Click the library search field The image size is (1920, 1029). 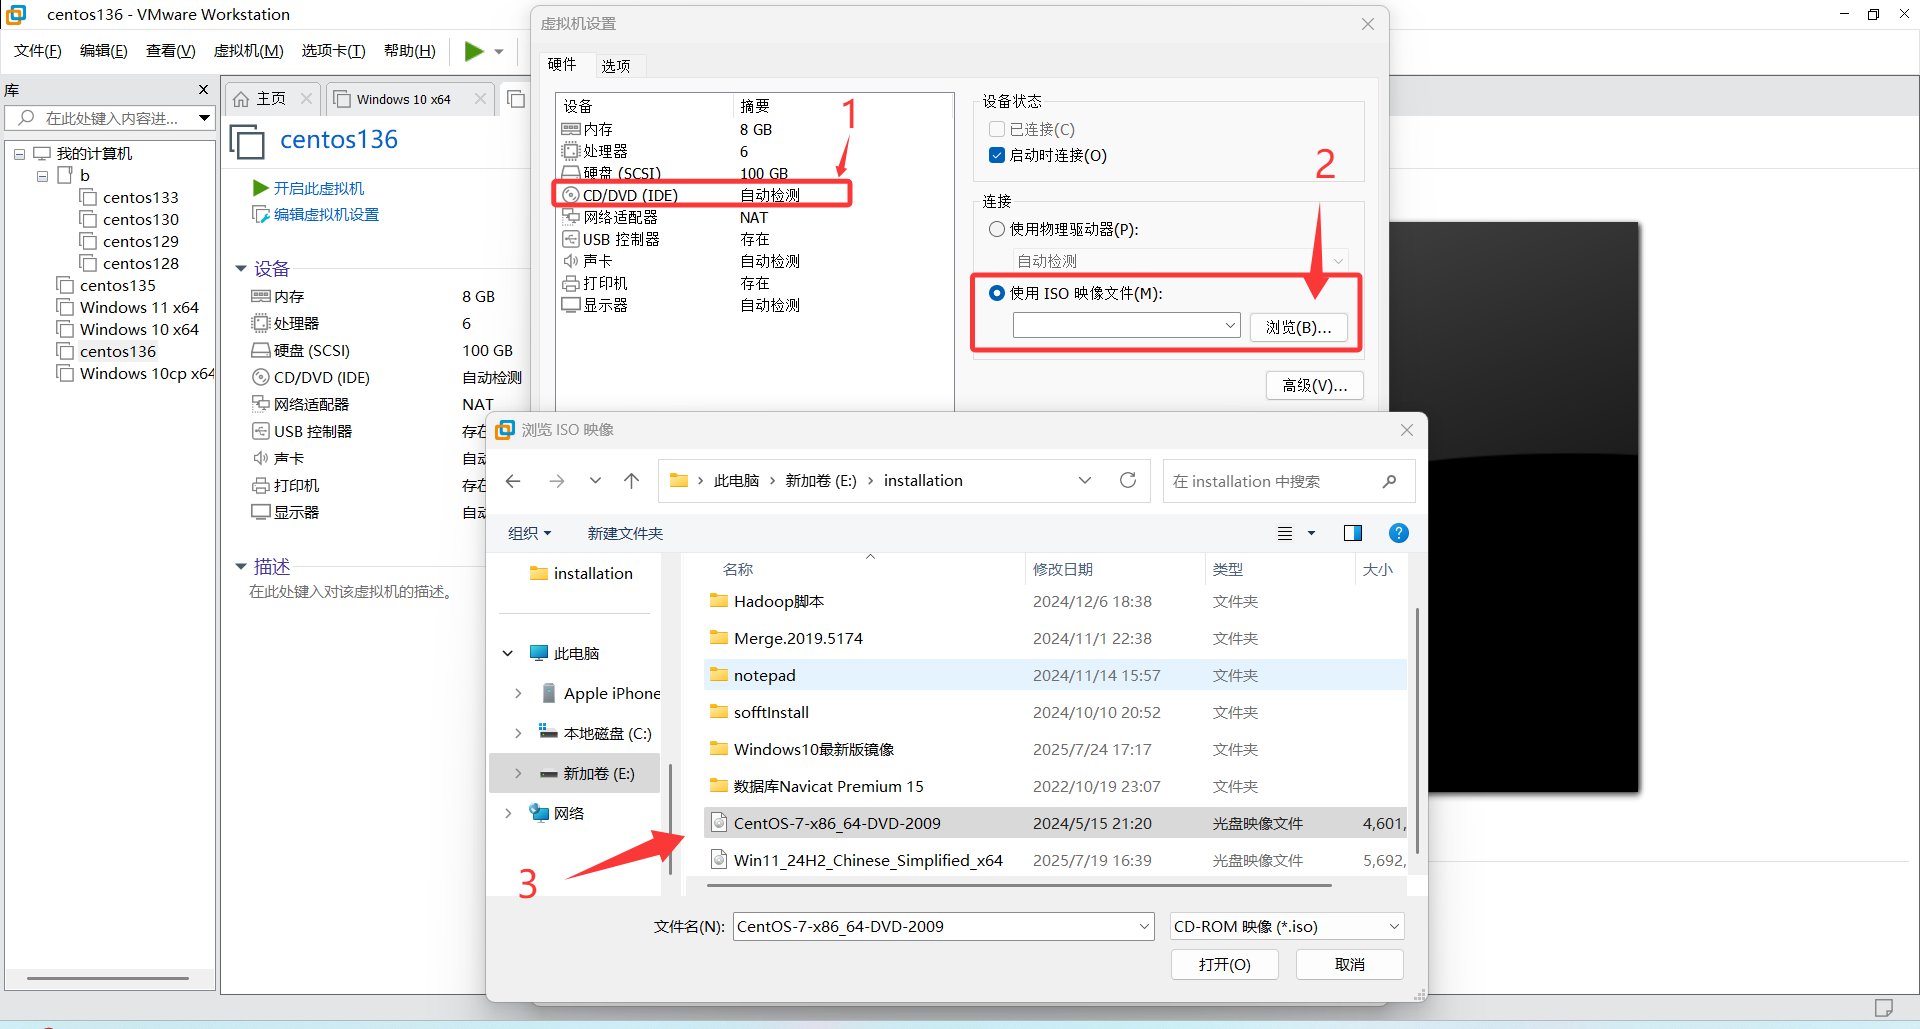[110, 118]
